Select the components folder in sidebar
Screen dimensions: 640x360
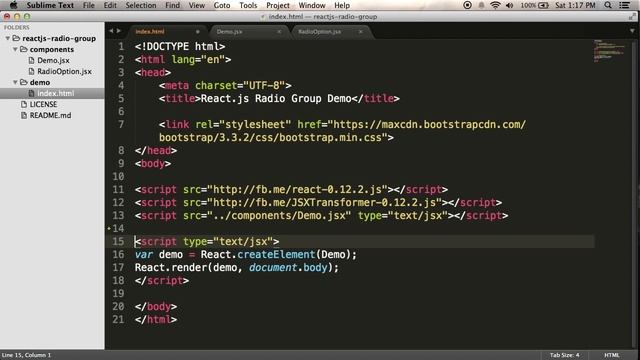[52, 49]
